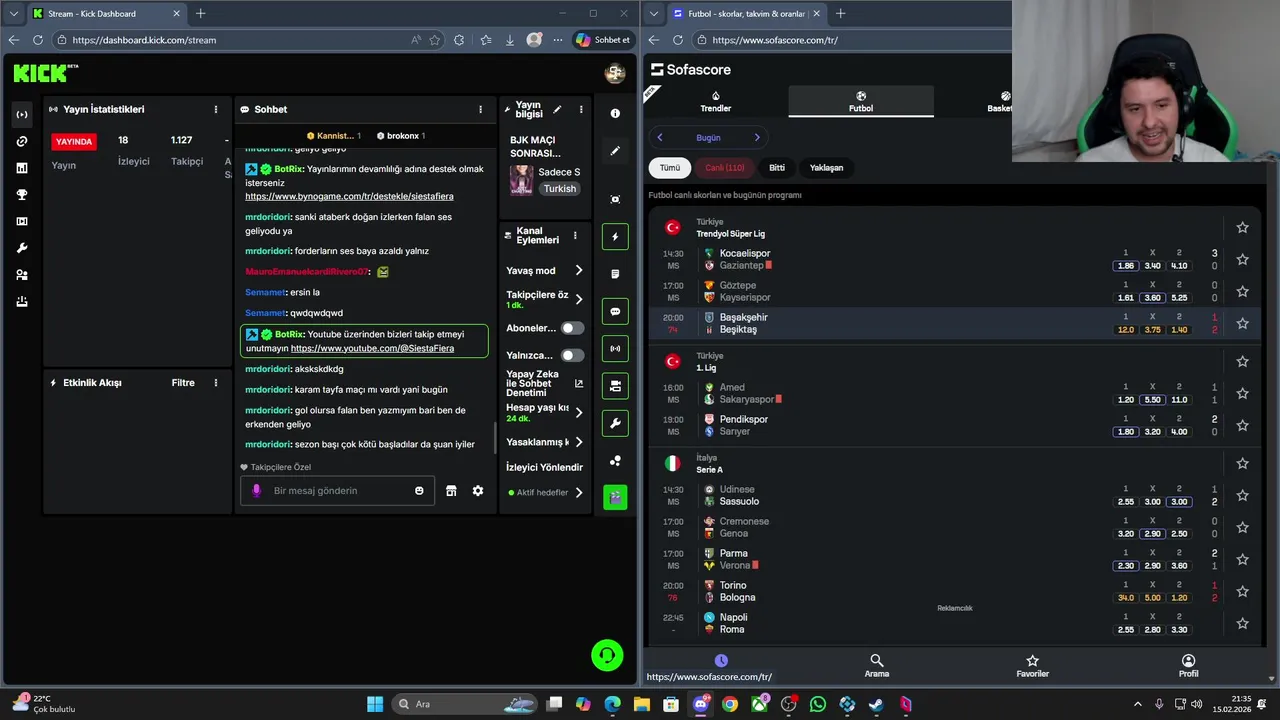Screen dimensions: 1280x720
Task: Open Steam from the taskbar
Action: point(876,704)
